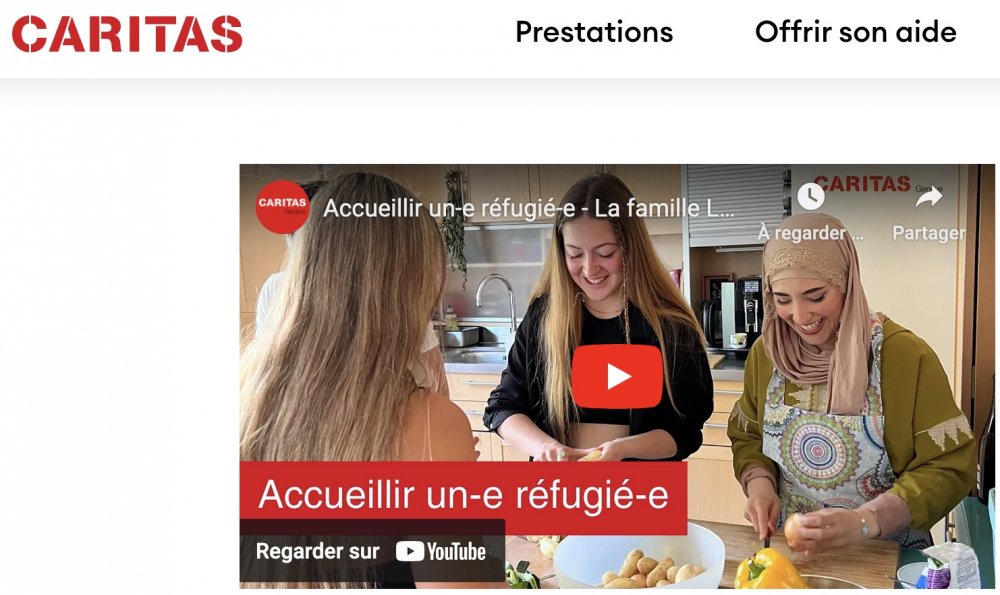Click the kitchen faucet in the video frame
The width and height of the screenshot is (1000, 595).
coord(497,300)
